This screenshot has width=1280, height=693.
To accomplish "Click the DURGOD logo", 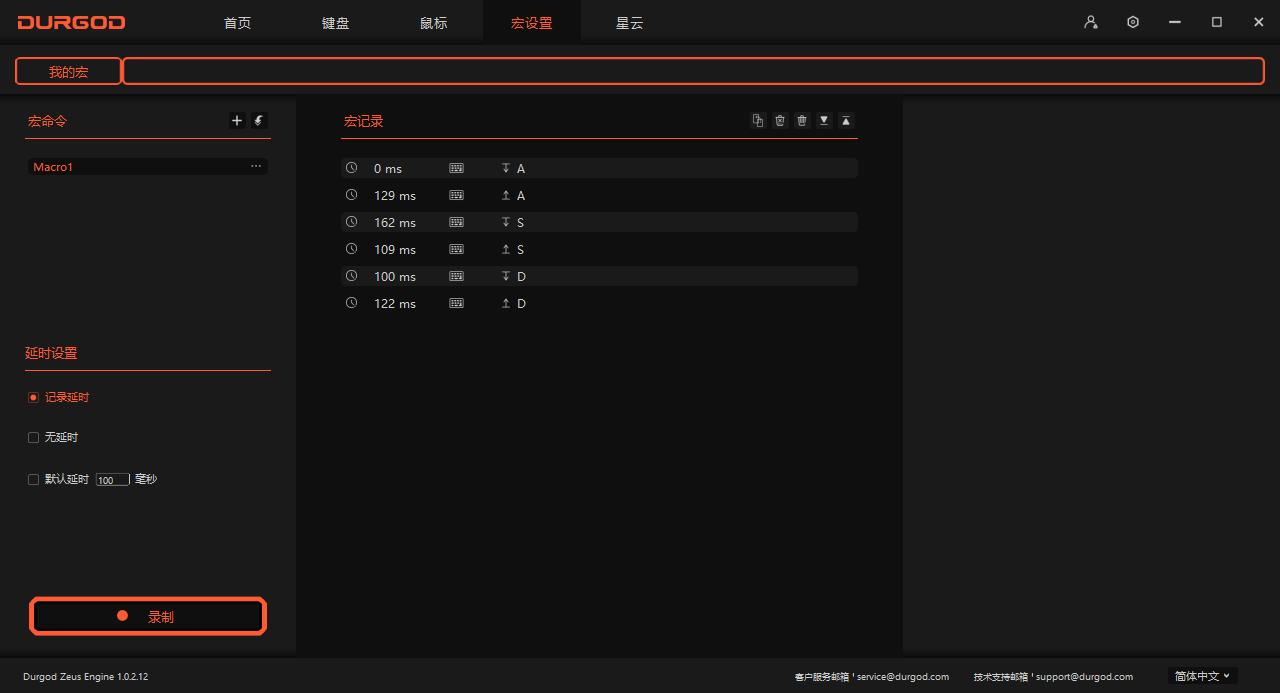I will (x=71, y=22).
